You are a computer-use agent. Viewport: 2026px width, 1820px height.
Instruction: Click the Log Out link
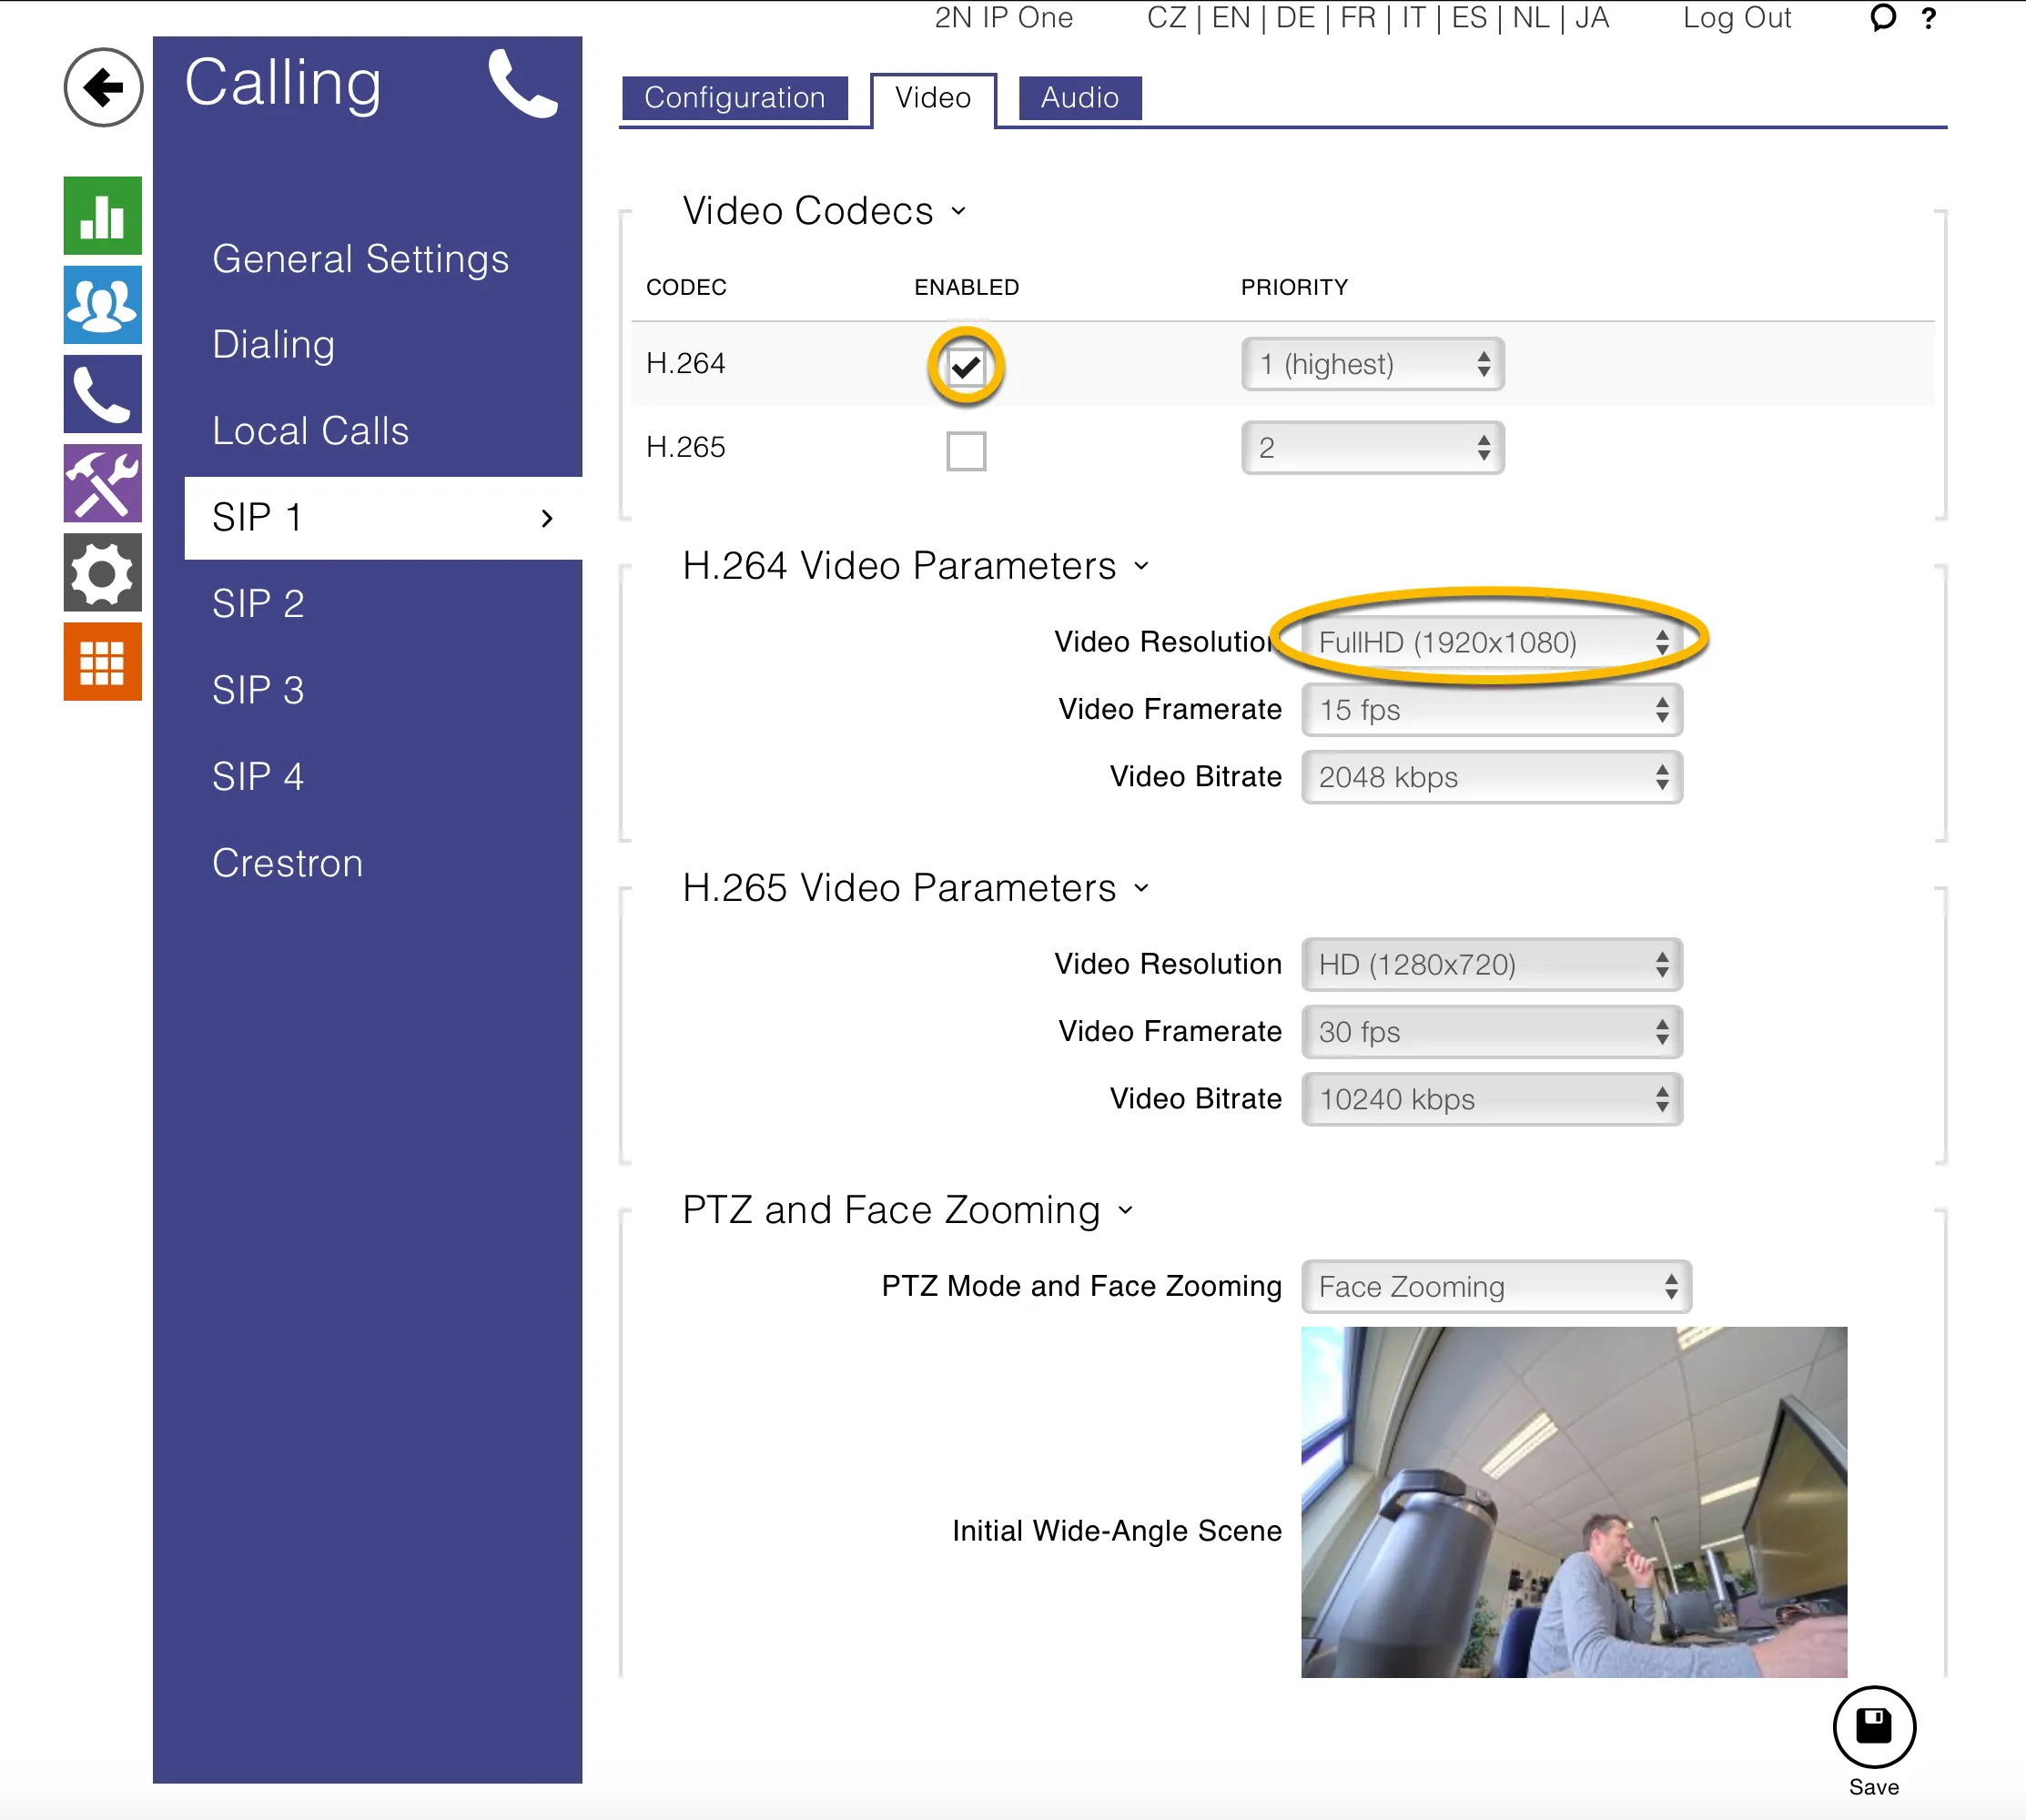(1737, 18)
